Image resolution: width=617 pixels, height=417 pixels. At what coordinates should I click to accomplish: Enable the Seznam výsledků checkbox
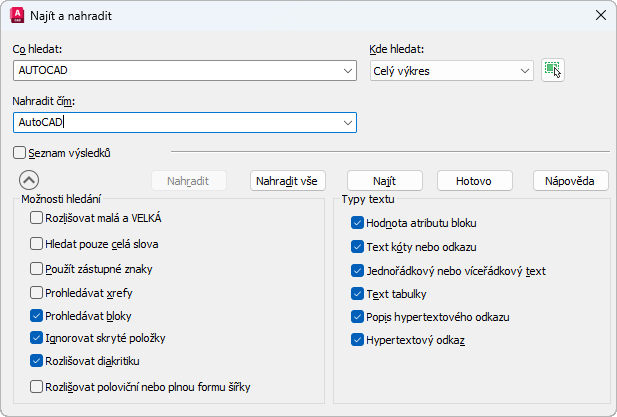[x=19, y=153]
